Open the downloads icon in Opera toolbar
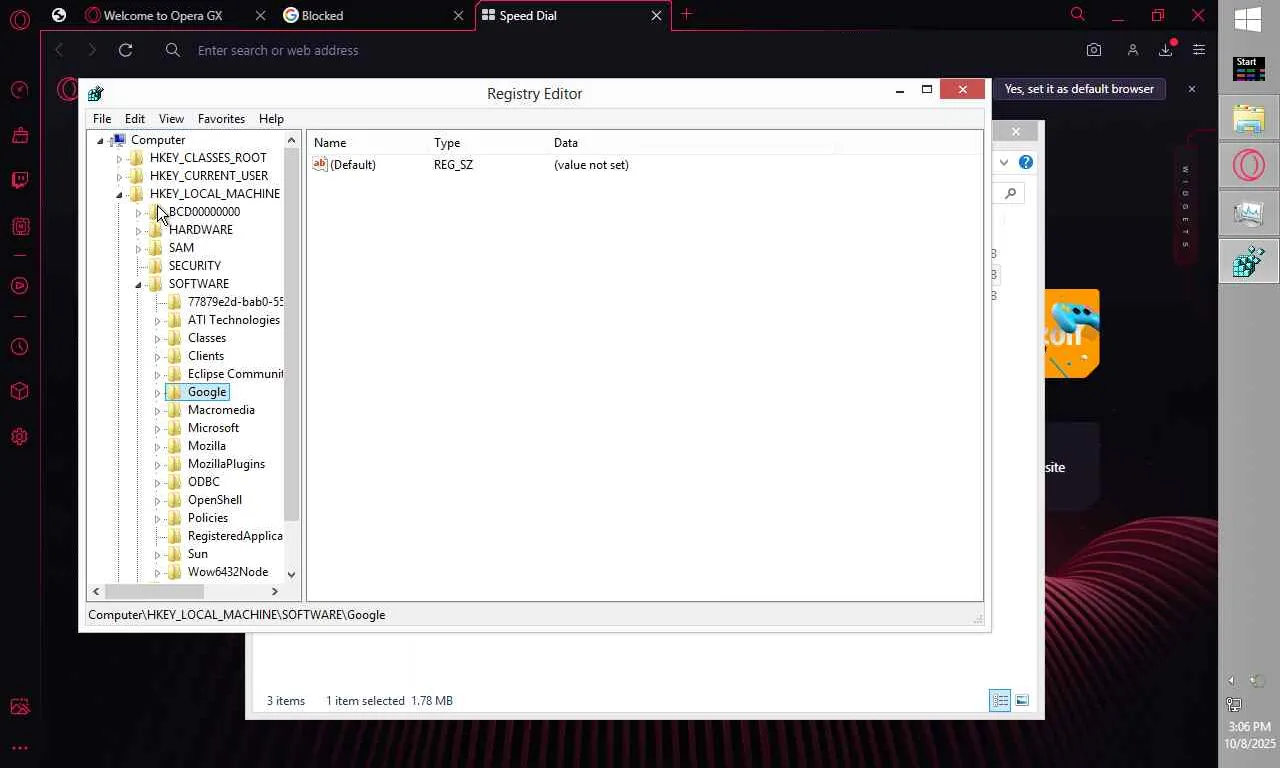1280x768 pixels. point(1166,50)
